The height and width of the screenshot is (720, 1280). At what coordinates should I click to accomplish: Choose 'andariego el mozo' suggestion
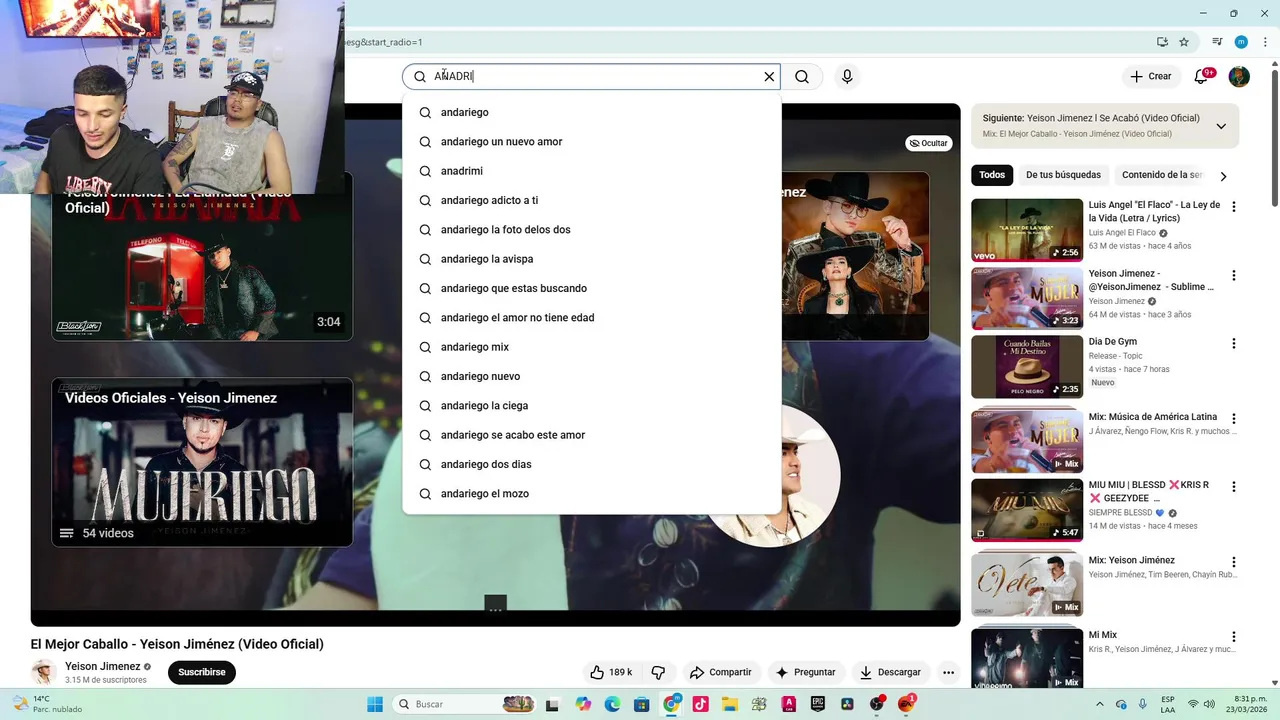pos(592,494)
